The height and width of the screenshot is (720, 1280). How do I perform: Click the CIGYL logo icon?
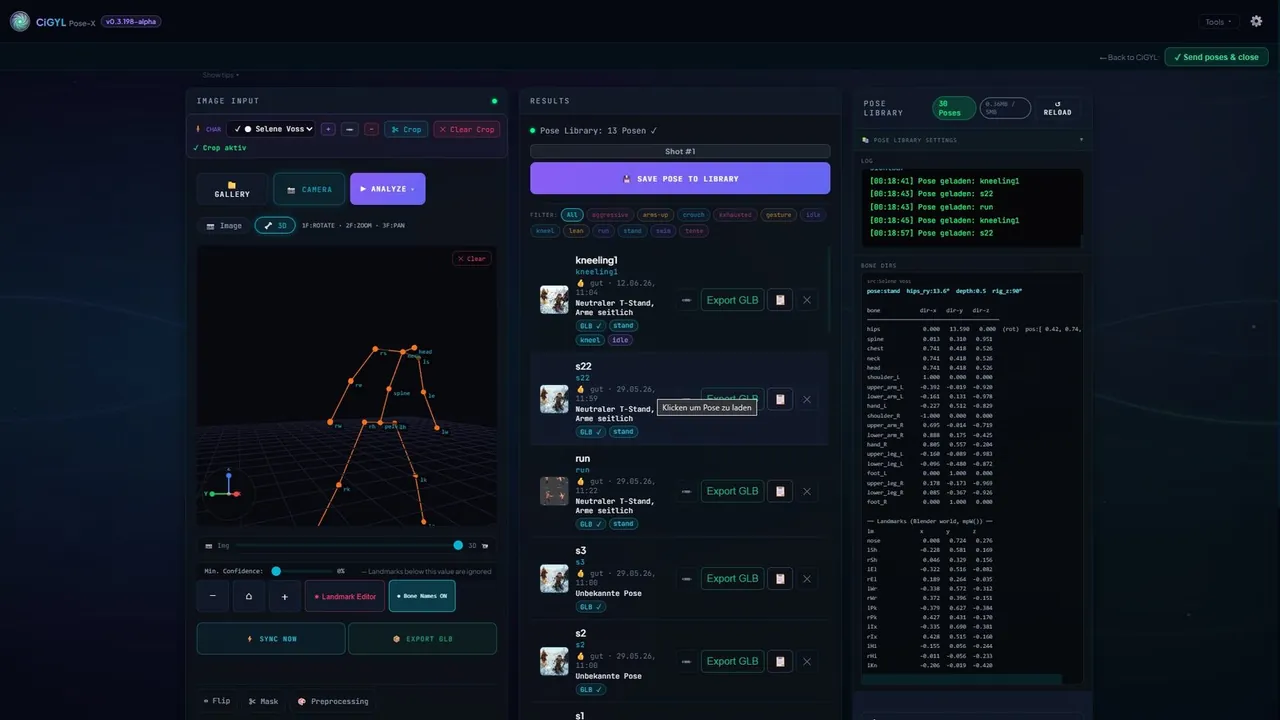20,21
